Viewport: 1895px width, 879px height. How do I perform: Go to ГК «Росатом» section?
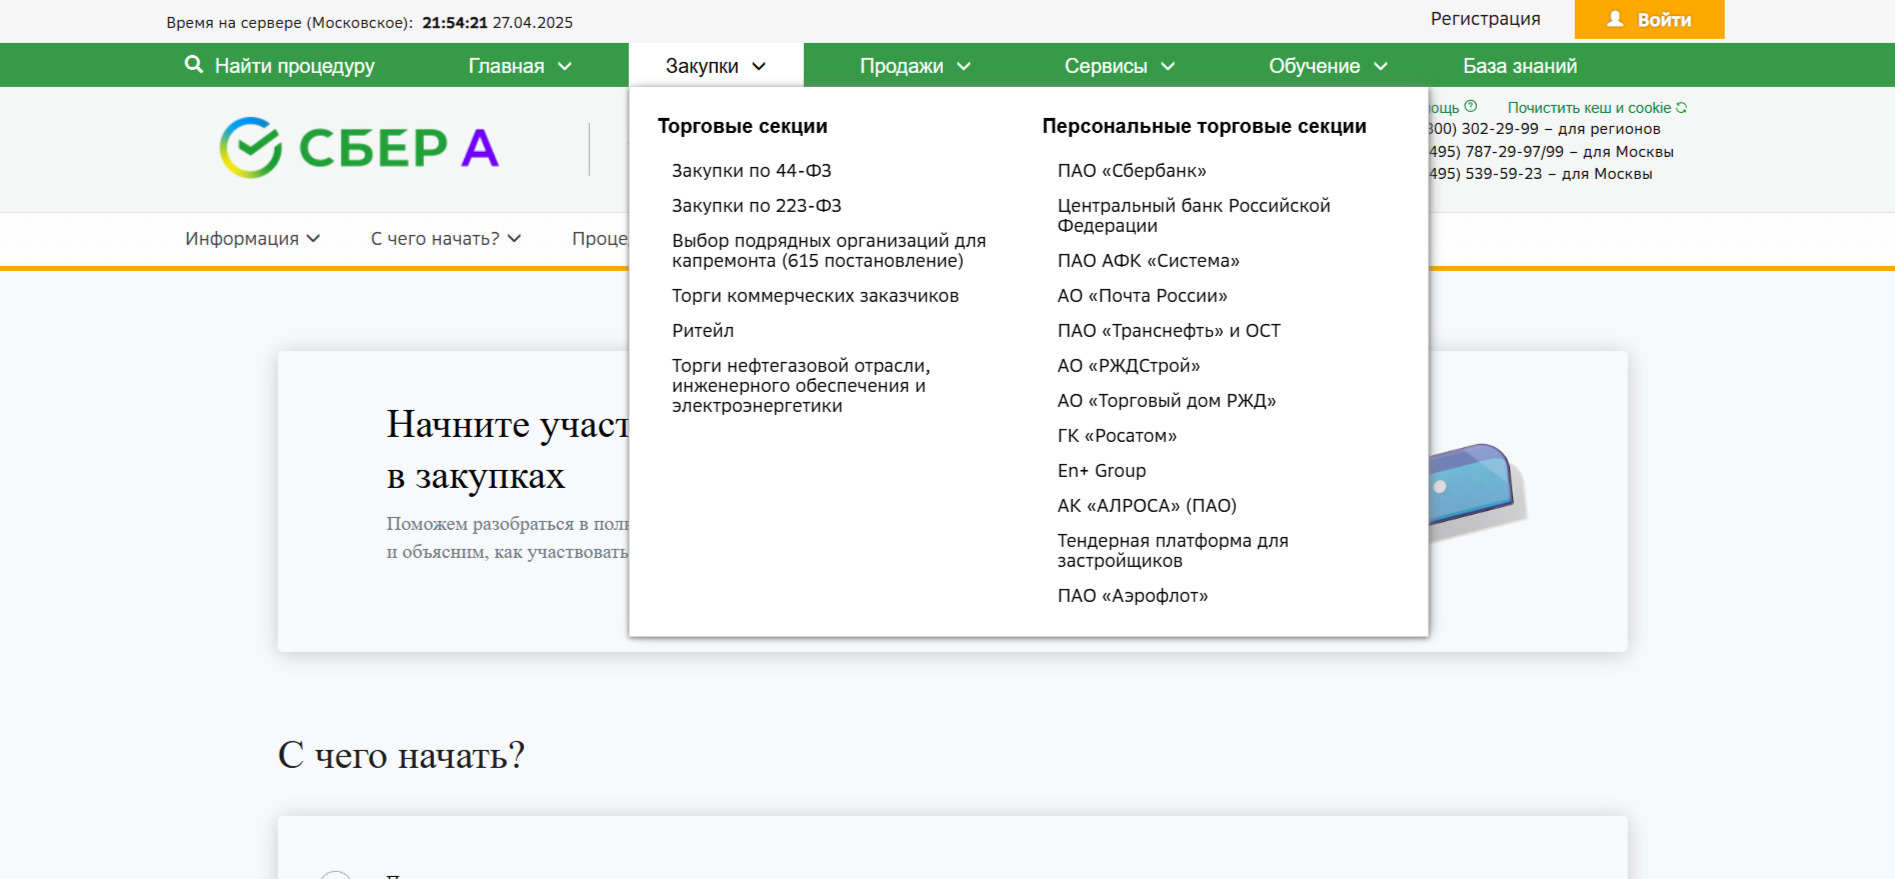click(1117, 436)
